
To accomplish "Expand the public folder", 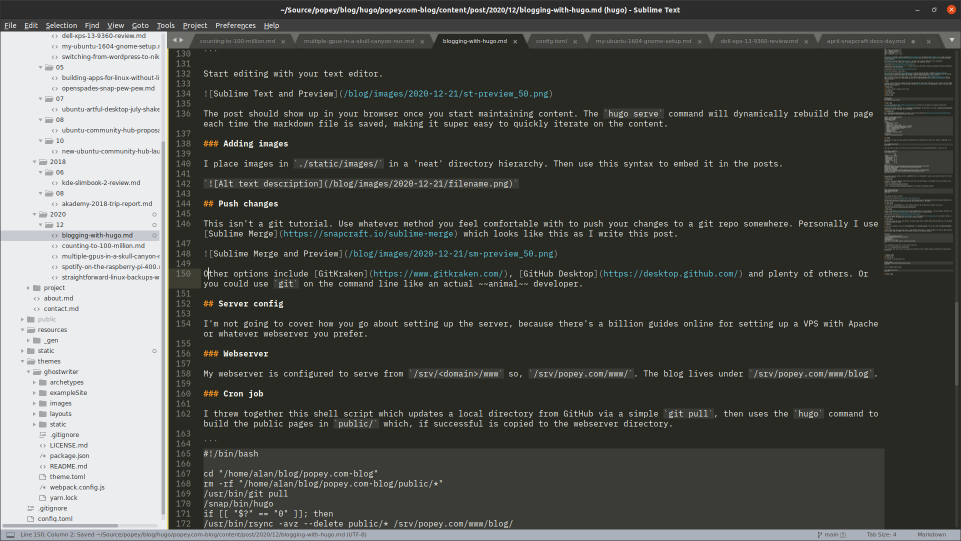I will (23, 319).
